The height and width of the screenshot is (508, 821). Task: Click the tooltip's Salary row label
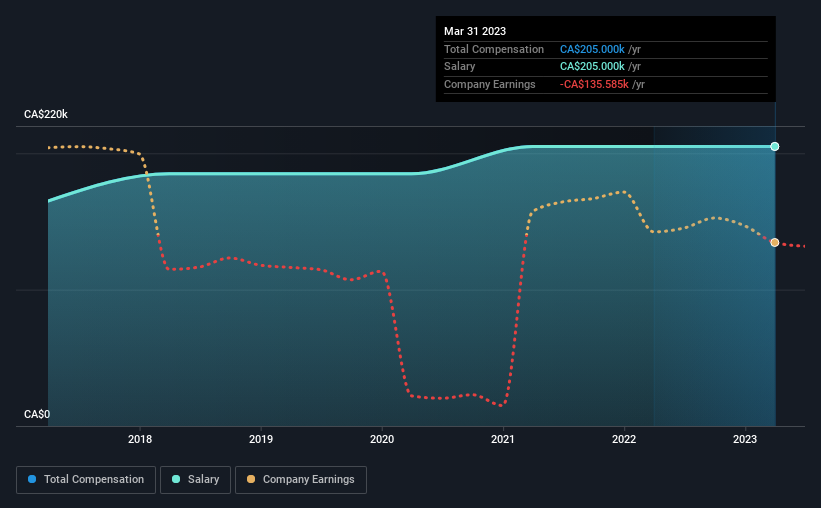pyautogui.click(x=459, y=67)
